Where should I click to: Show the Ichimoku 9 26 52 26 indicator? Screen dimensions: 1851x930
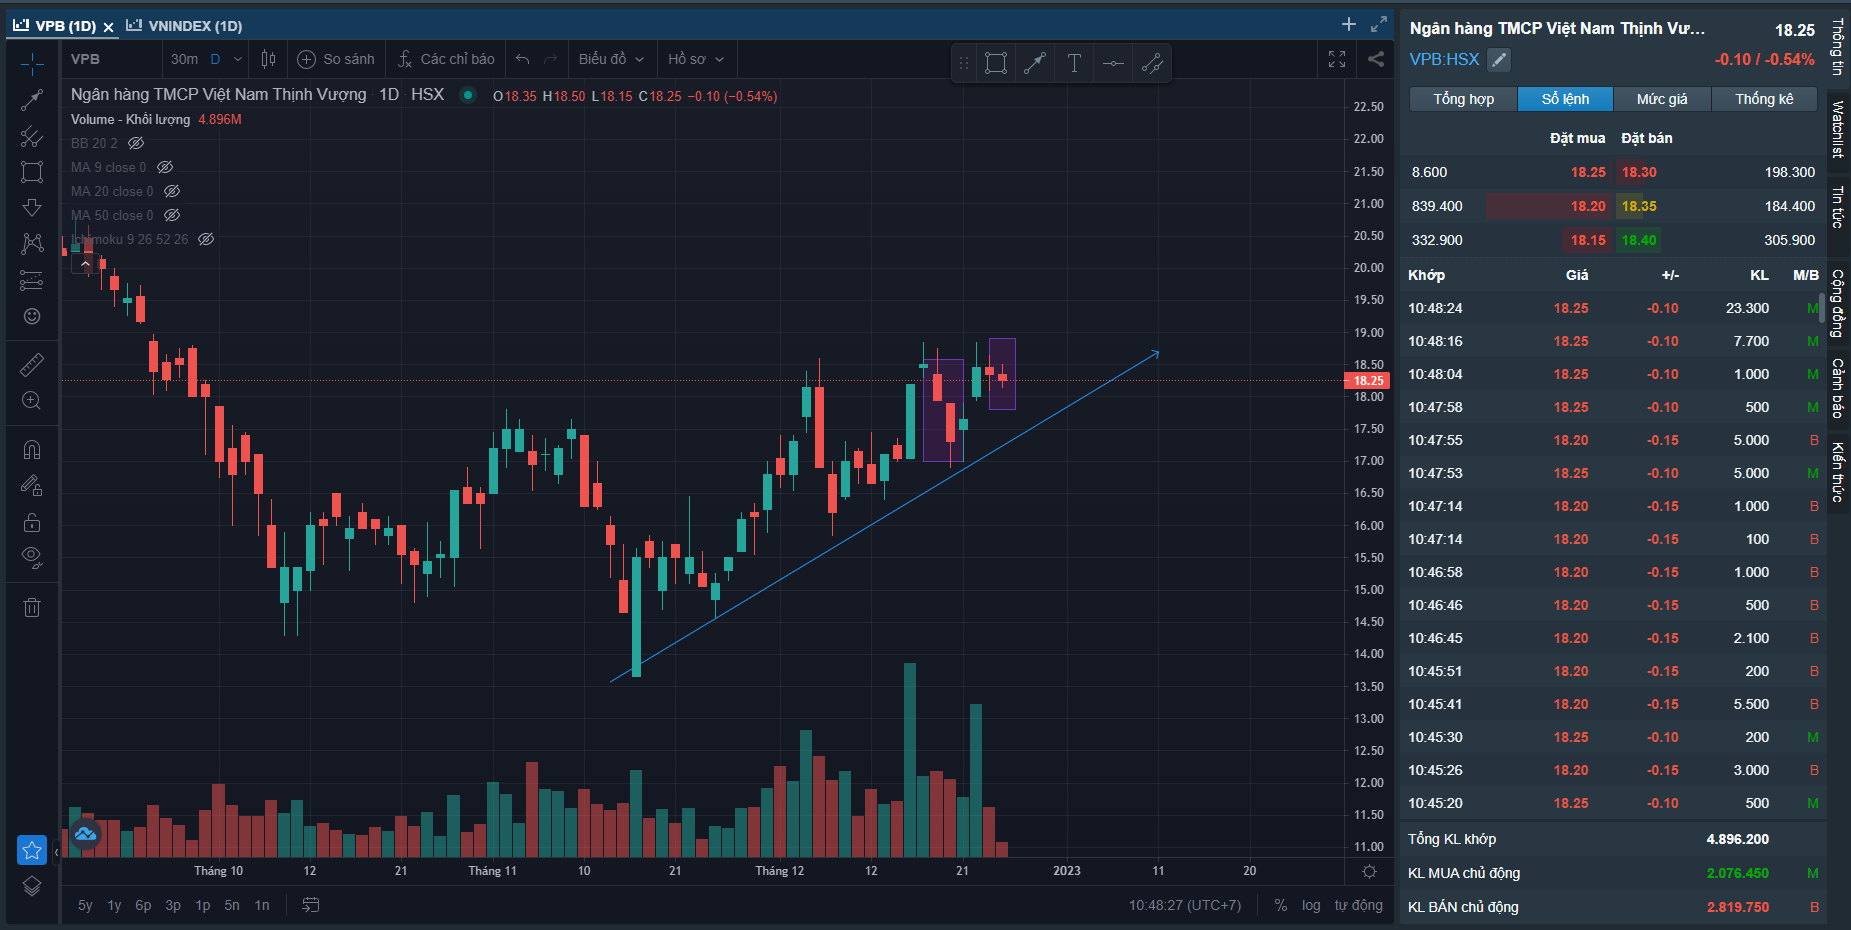[206, 239]
